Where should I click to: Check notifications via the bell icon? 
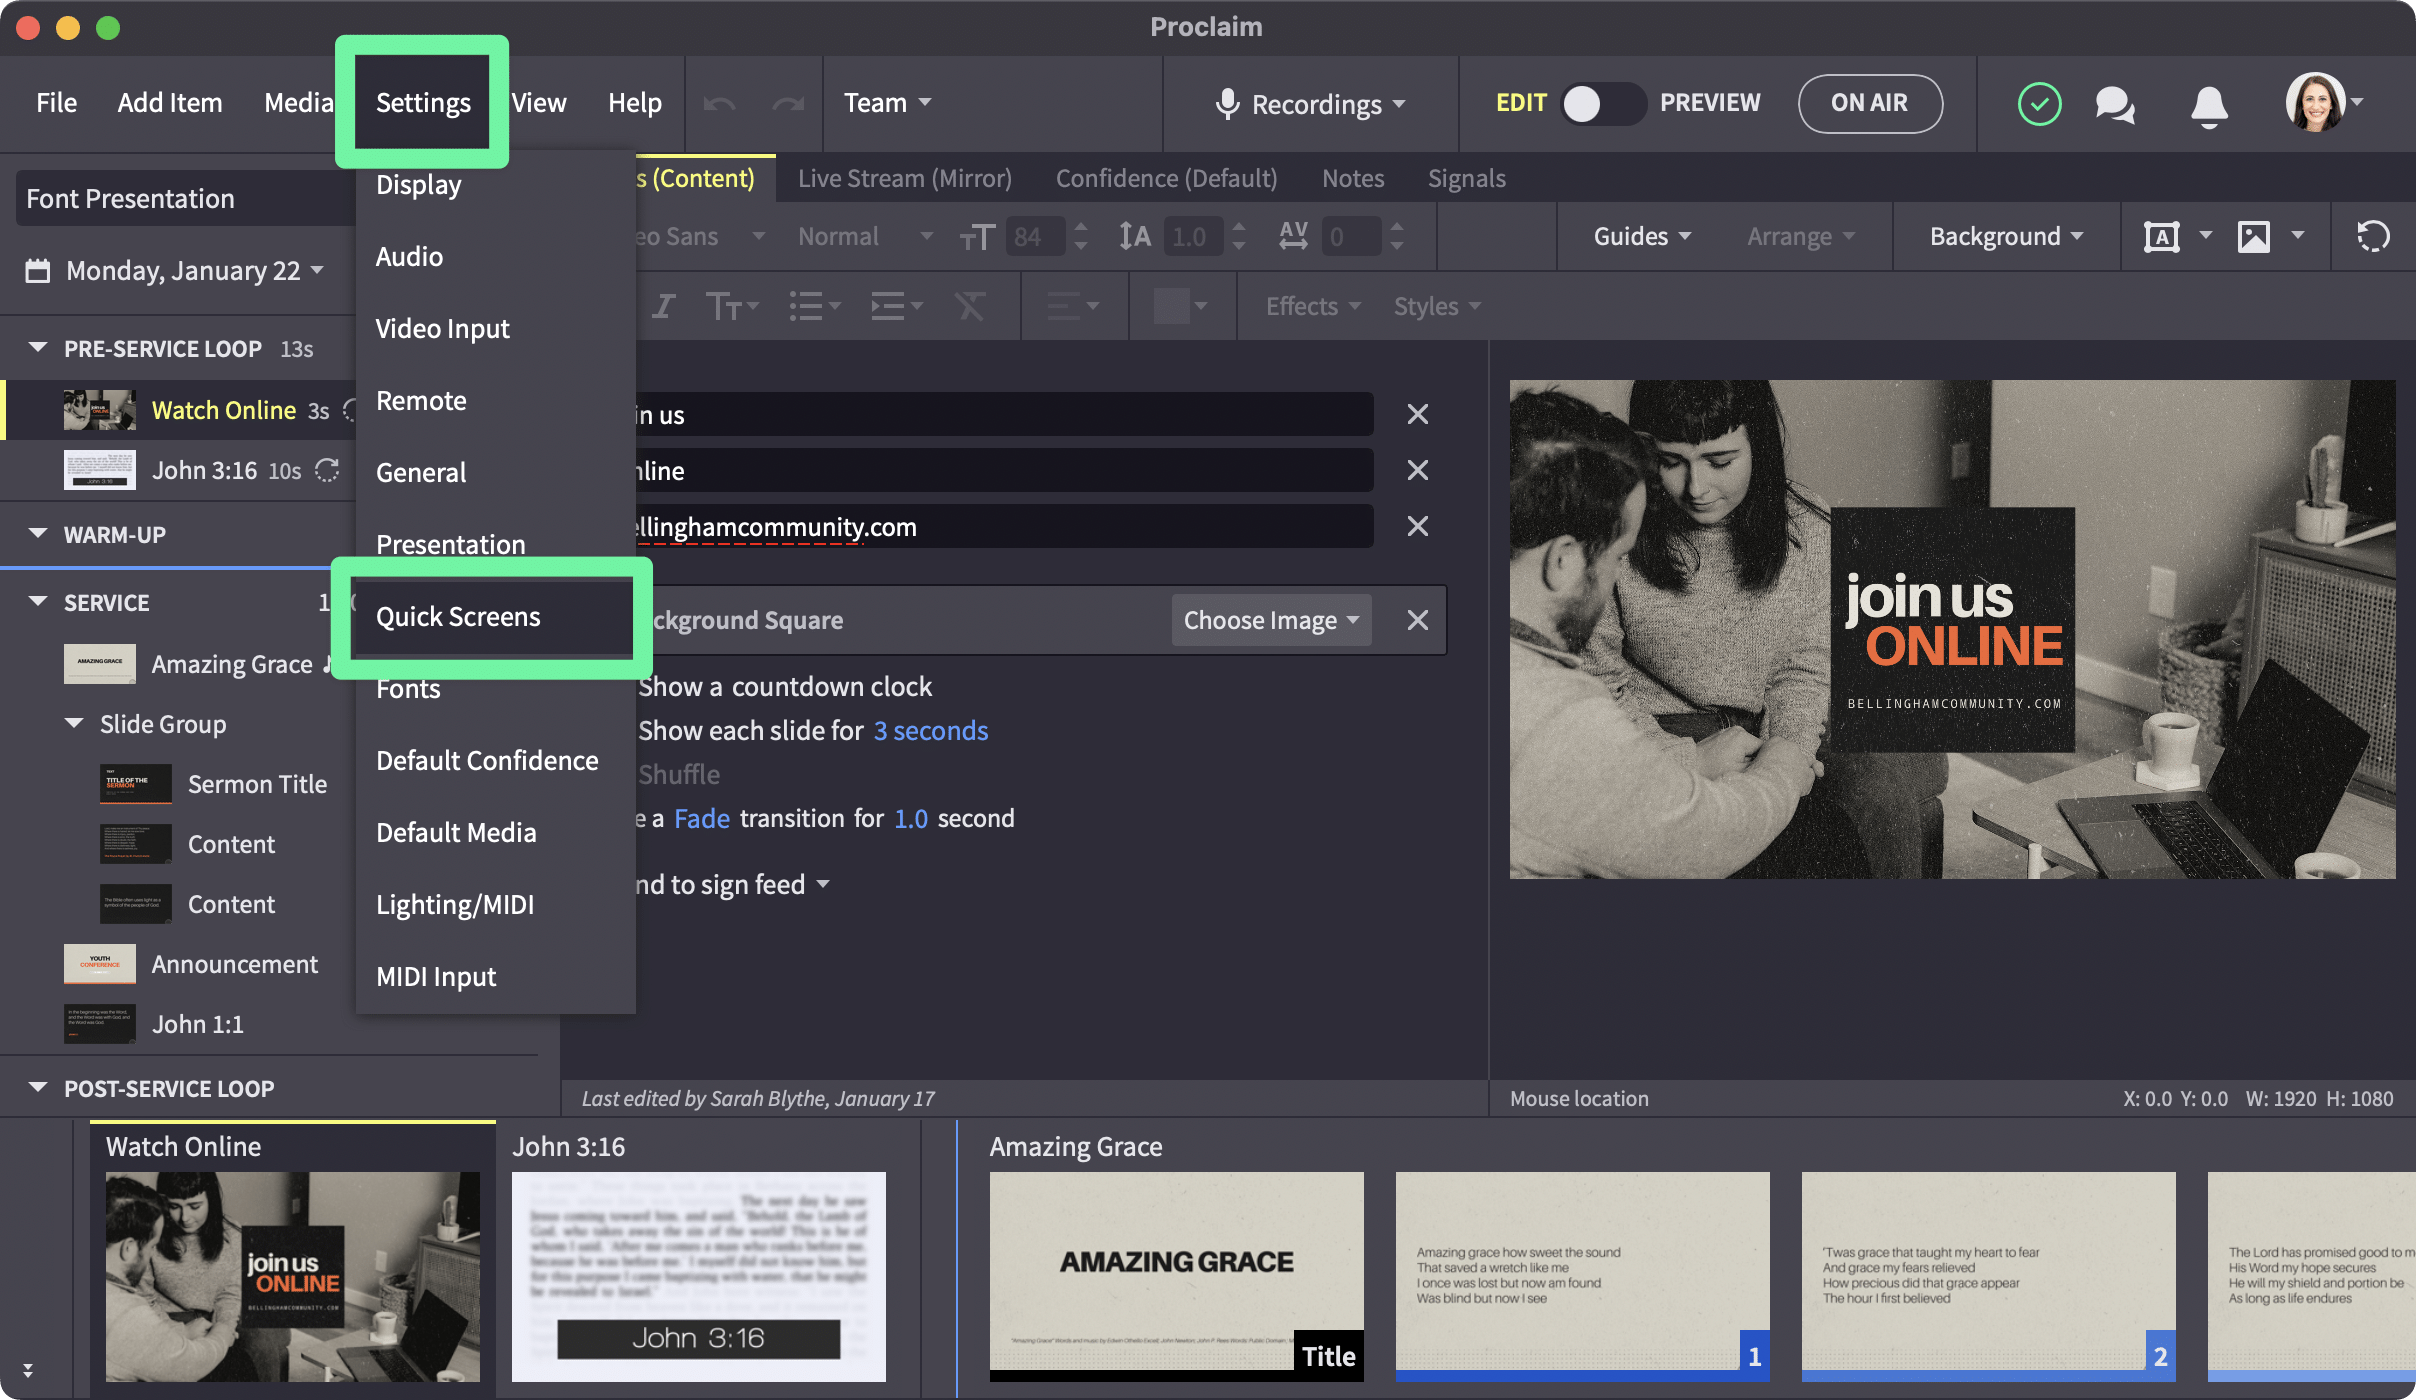[x=2209, y=103]
